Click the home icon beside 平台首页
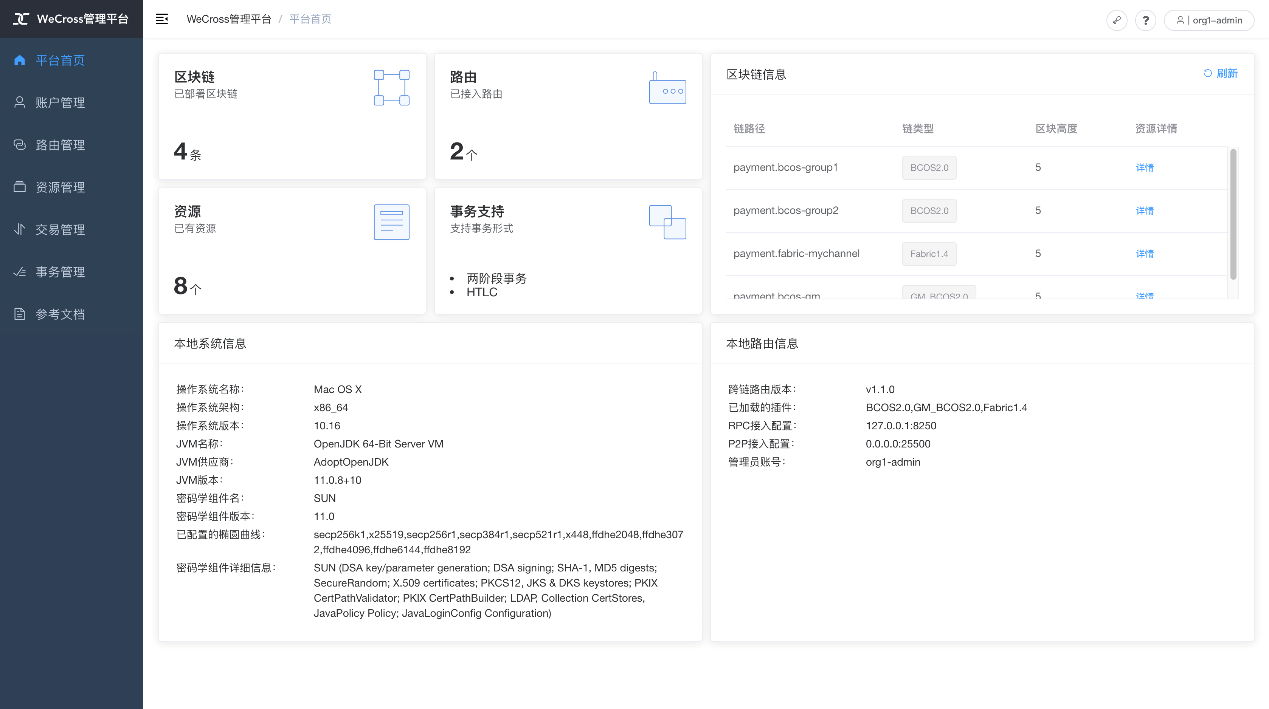The width and height of the screenshot is (1269, 709). tap(20, 60)
